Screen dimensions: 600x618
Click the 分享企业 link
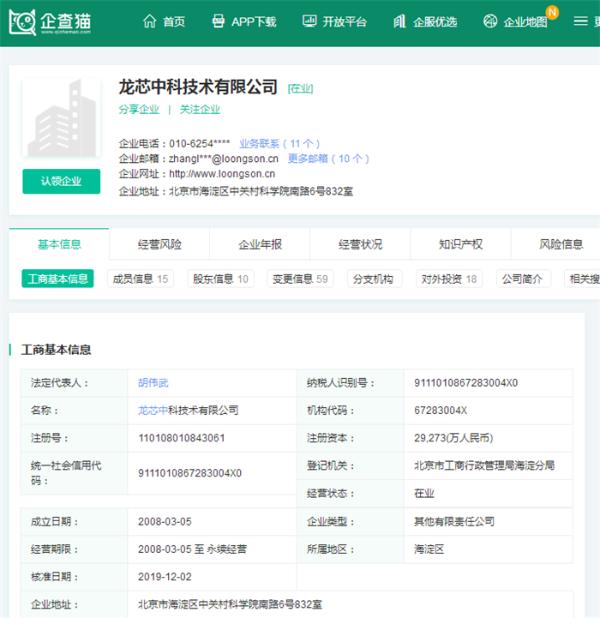click(x=139, y=109)
